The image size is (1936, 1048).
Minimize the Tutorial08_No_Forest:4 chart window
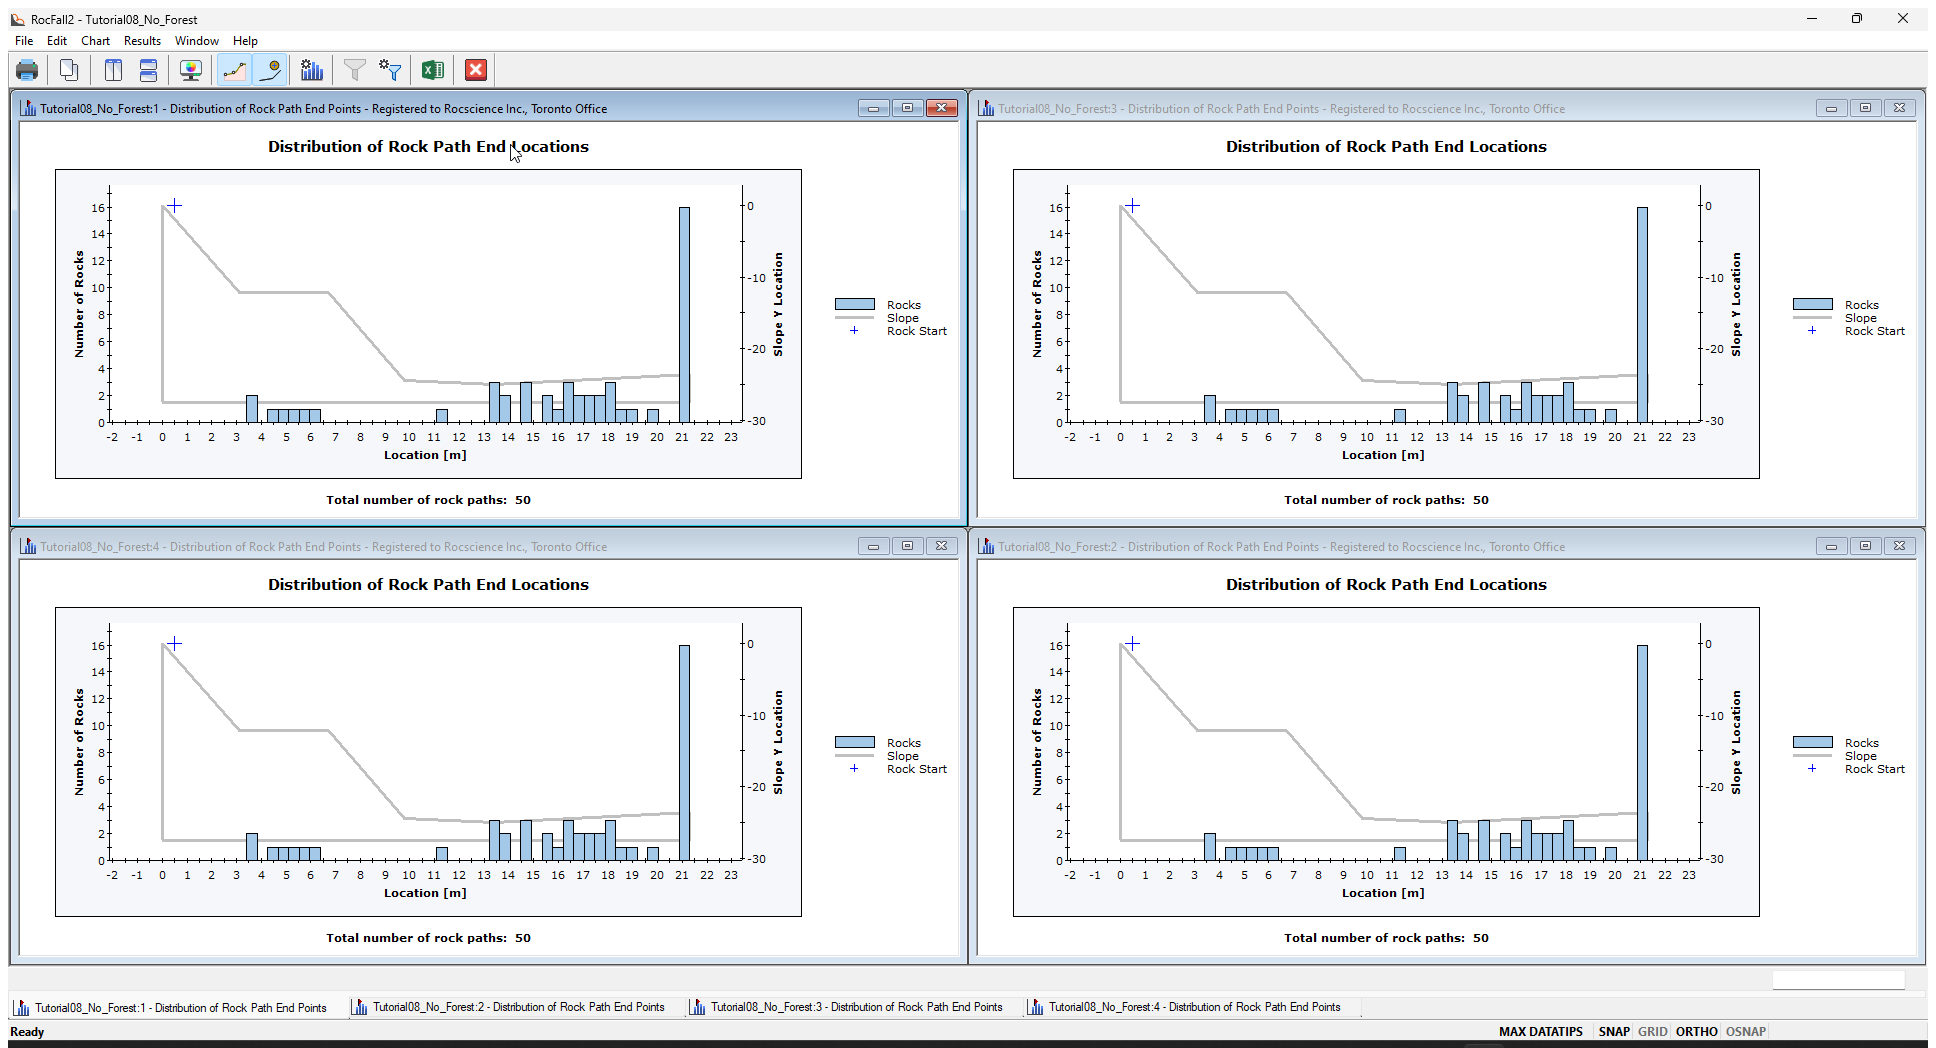click(873, 546)
